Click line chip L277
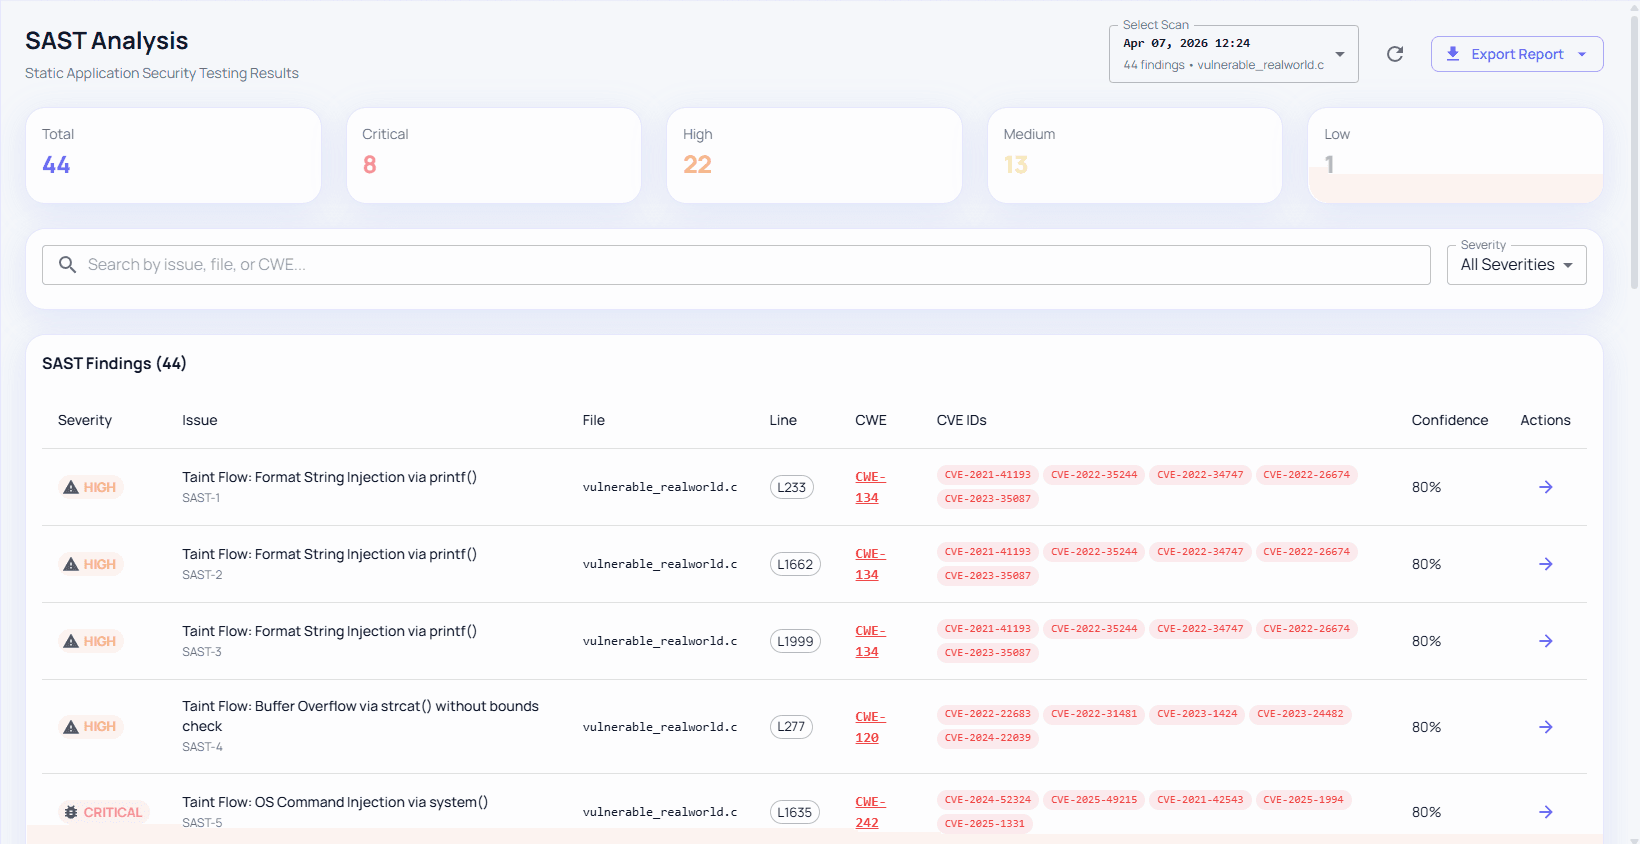The width and height of the screenshot is (1640, 844). click(791, 727)
